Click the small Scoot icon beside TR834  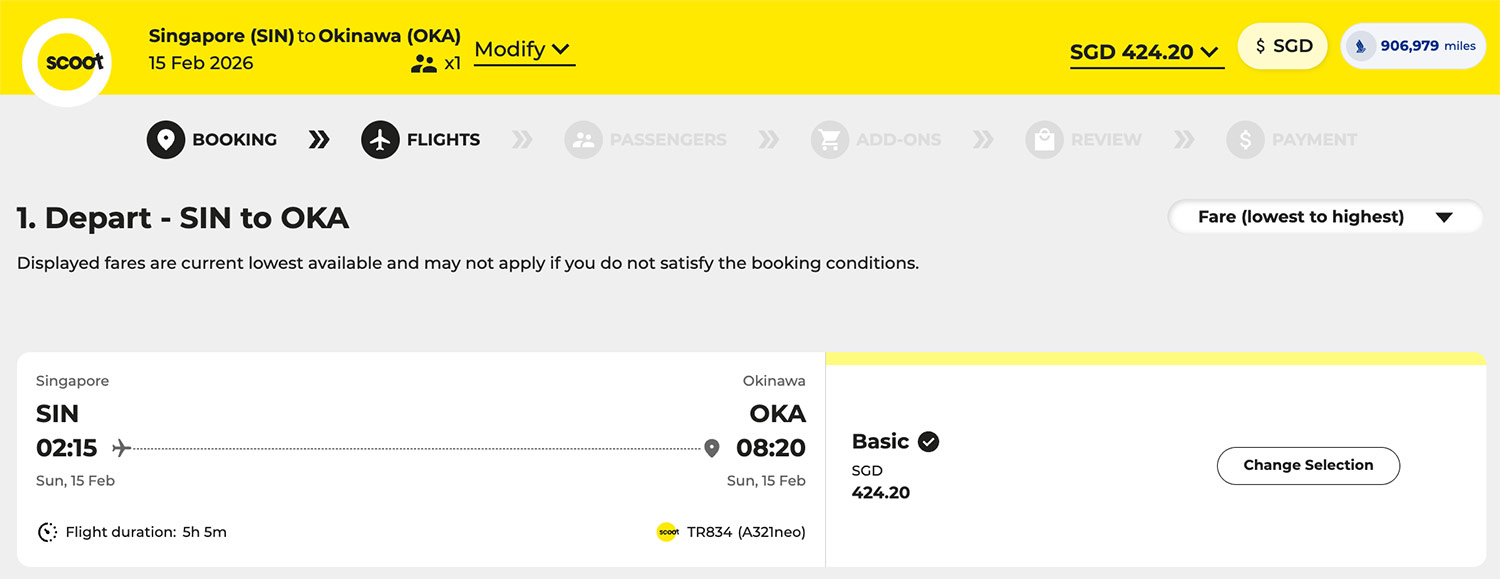tap(668, 532)
